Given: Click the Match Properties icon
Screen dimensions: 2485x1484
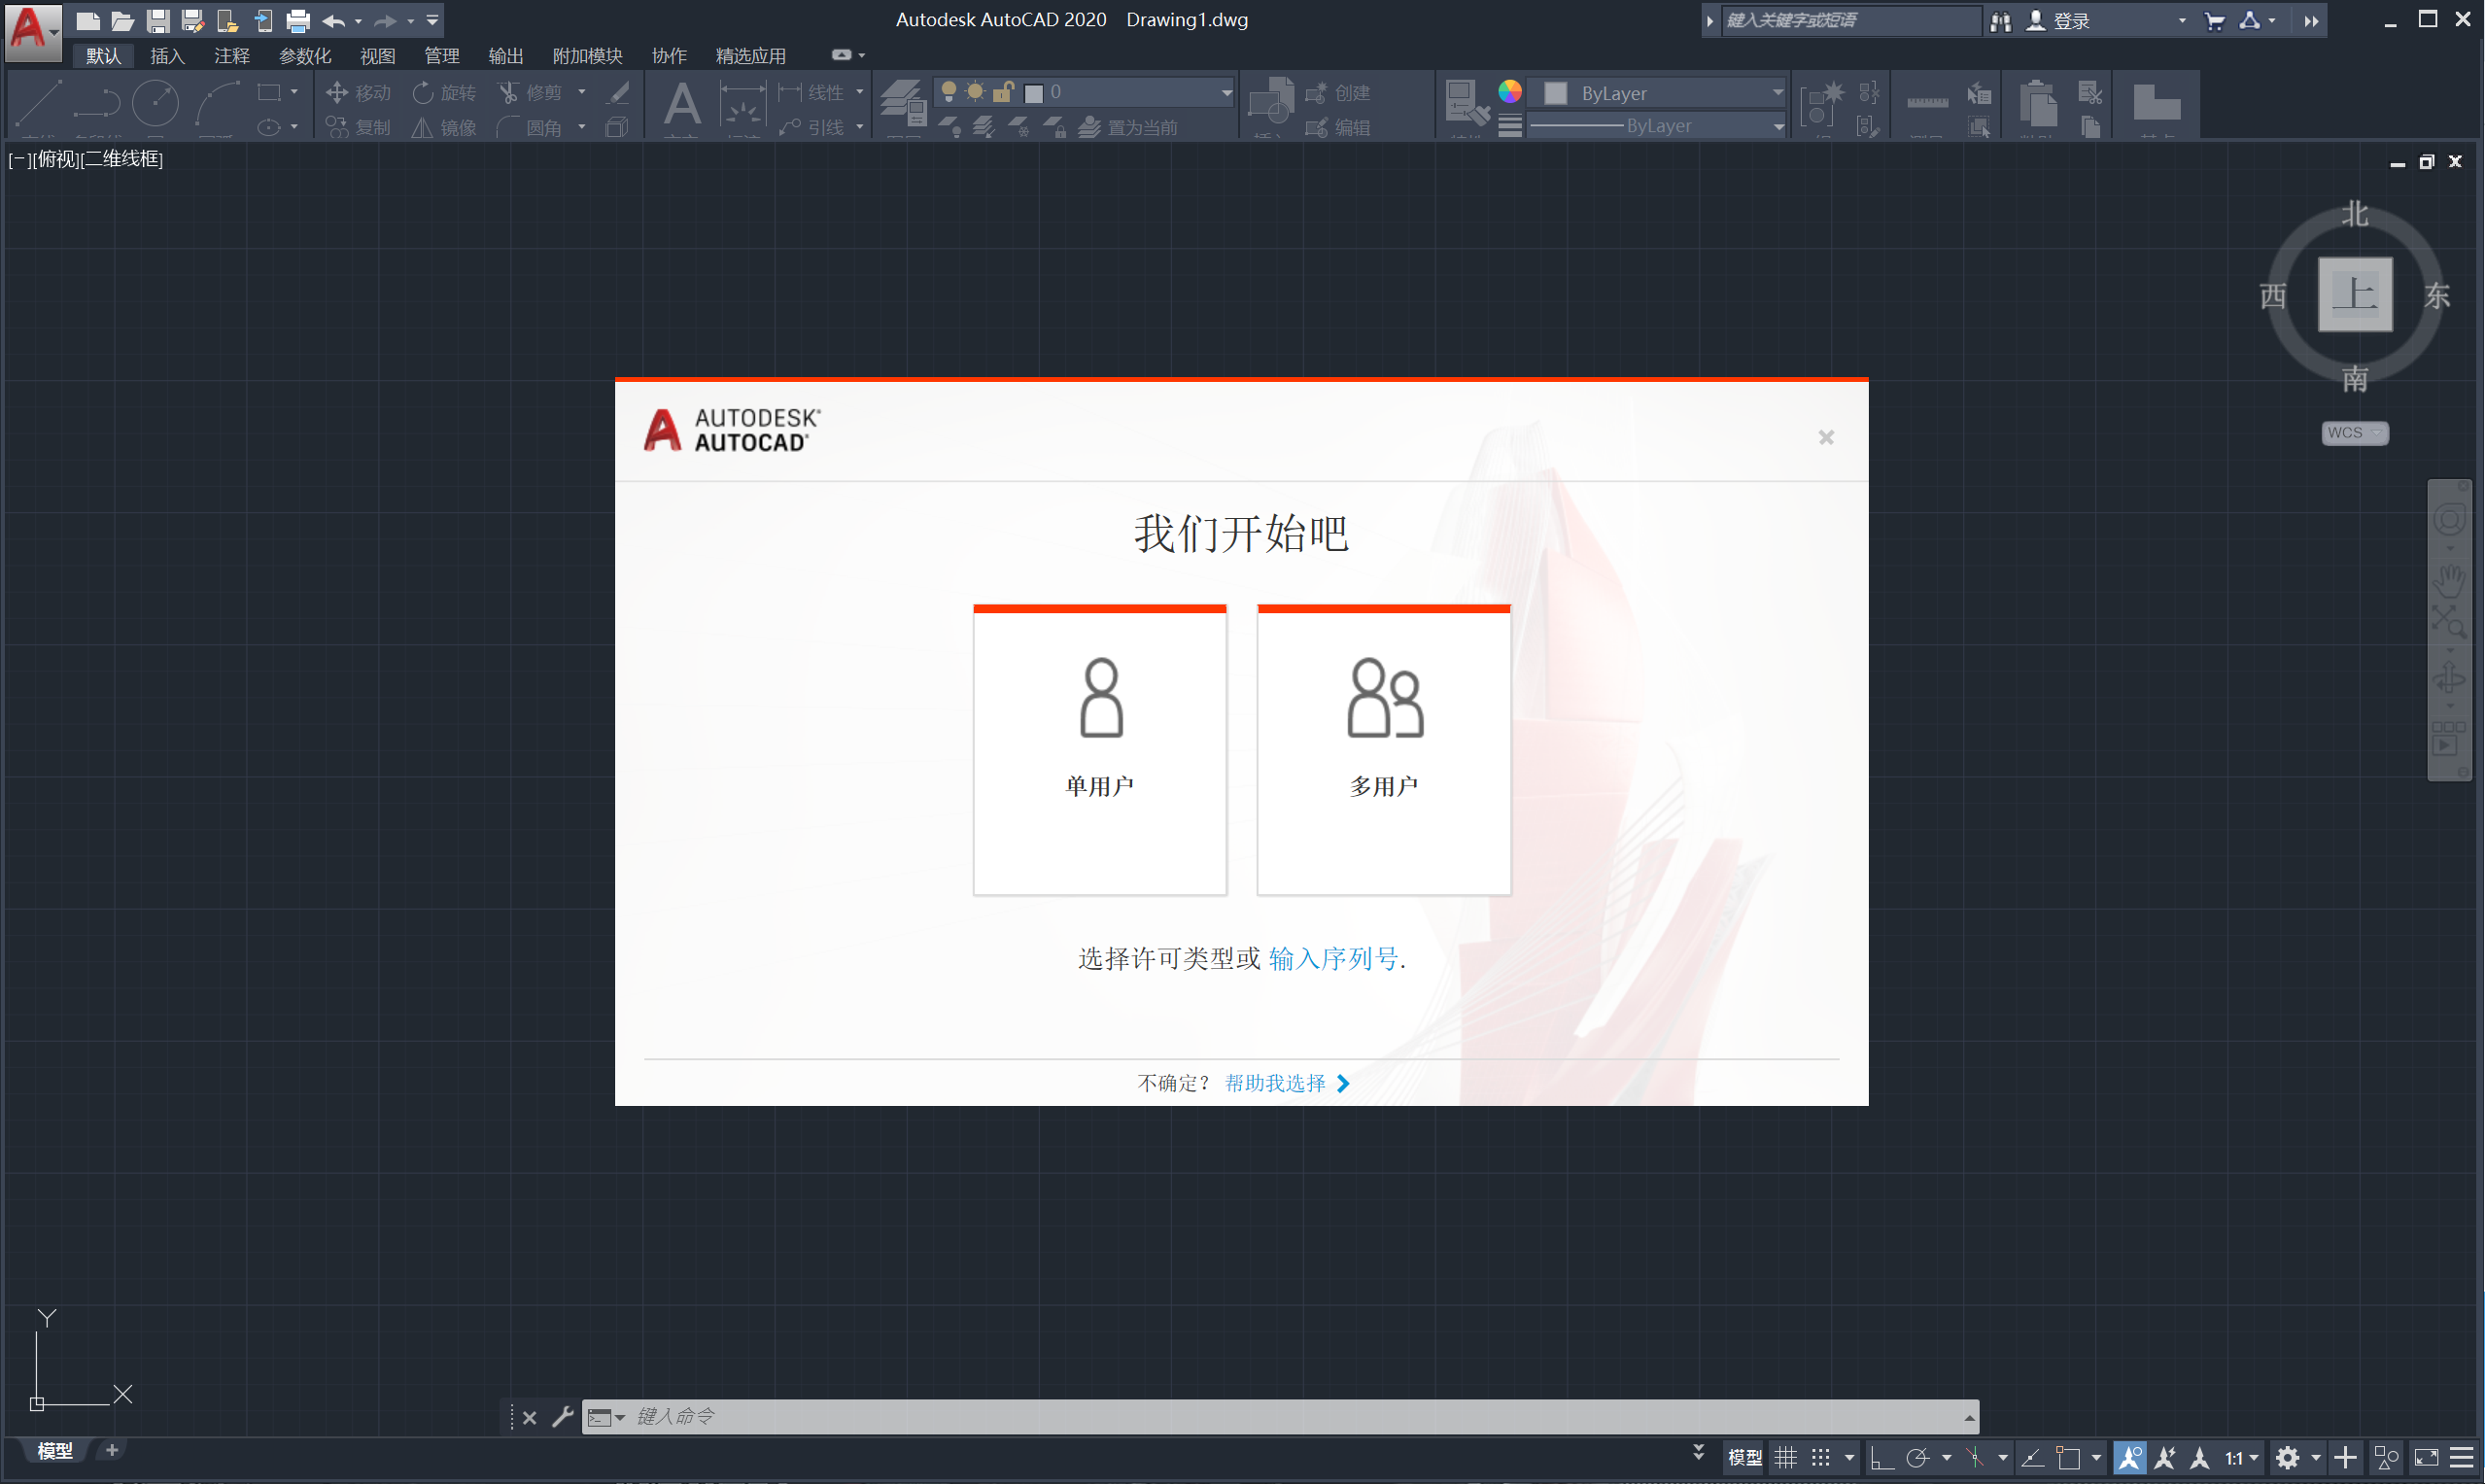Looking at the screenshot, I should point(1467,103).
